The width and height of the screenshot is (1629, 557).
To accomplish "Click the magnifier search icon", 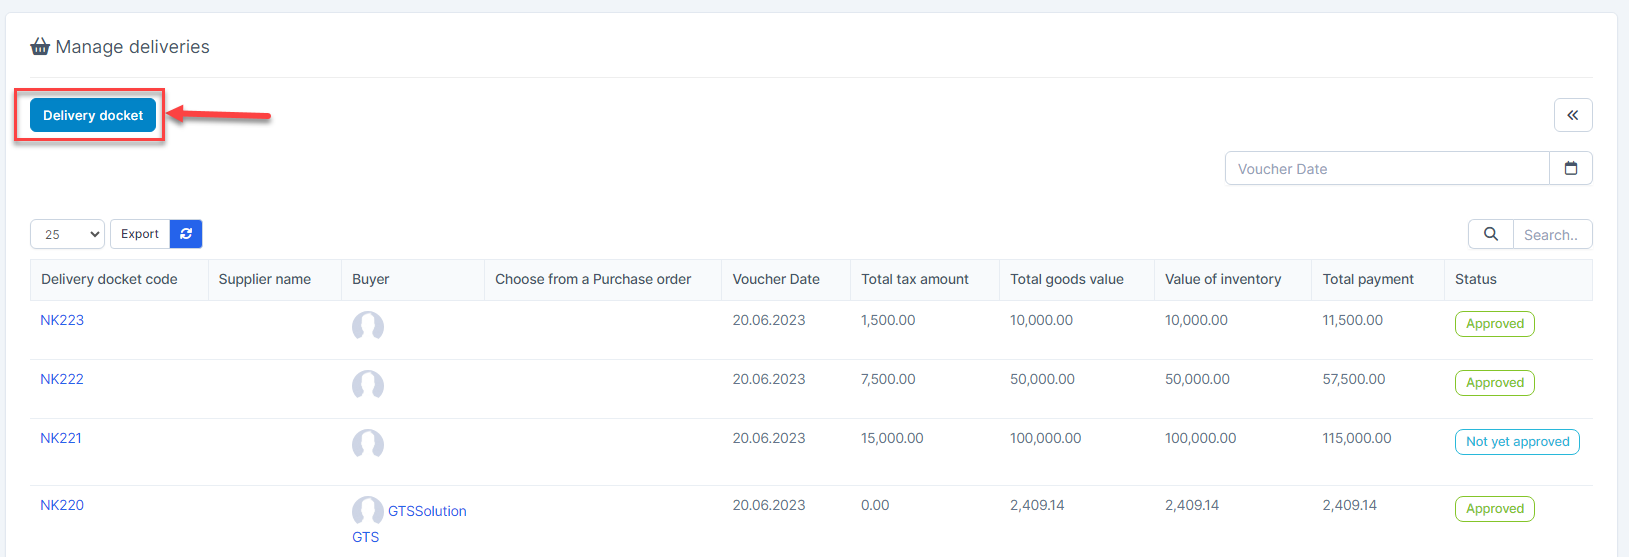I will 1491,234.
